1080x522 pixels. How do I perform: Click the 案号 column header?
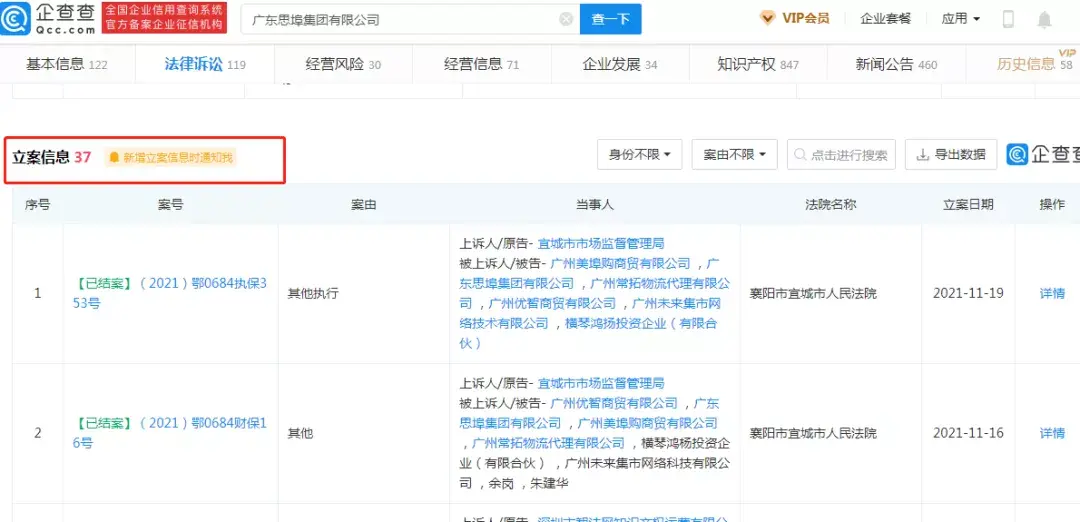[170, 205]
